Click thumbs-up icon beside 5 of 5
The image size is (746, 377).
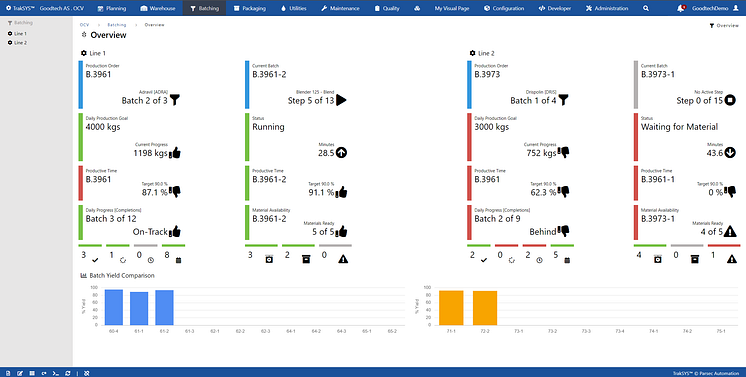click(341, 231)
